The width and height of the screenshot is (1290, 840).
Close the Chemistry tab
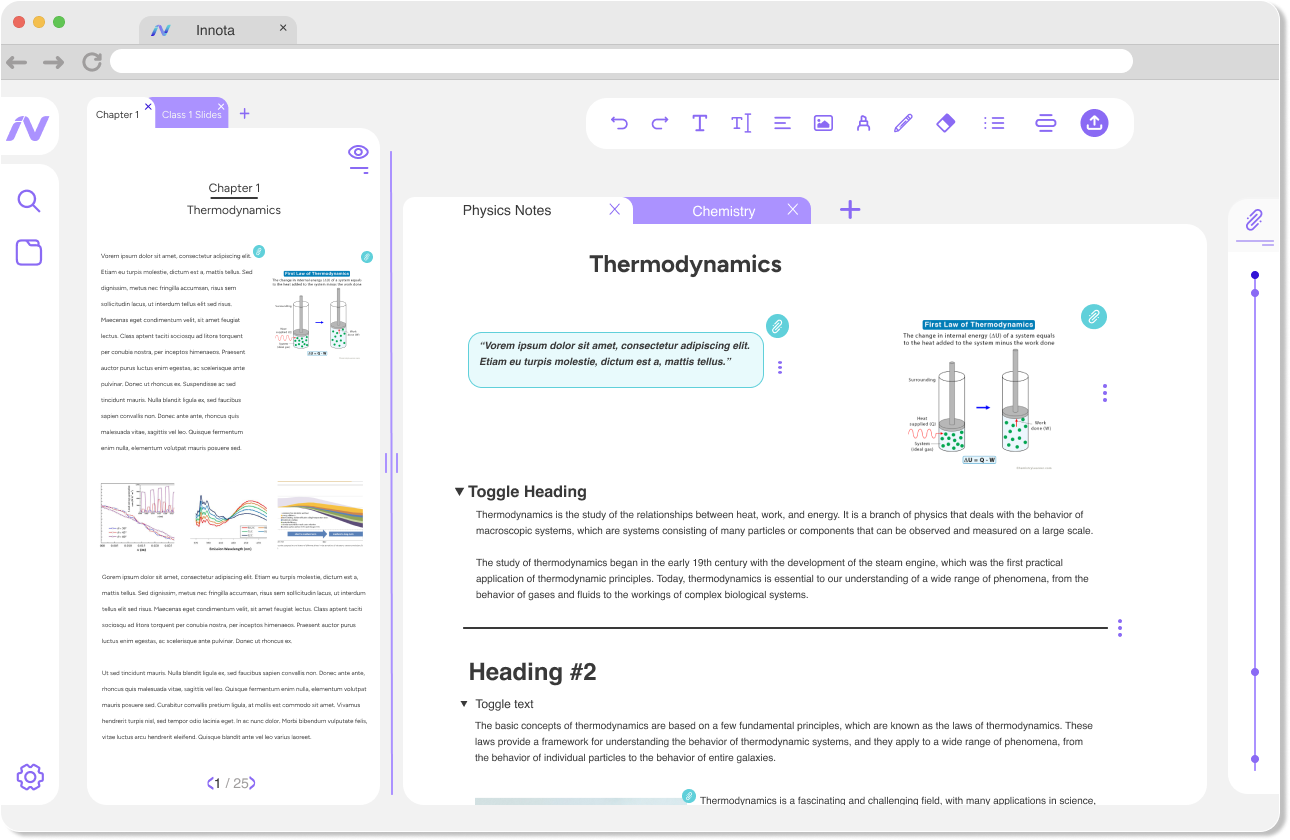coord(793,209)
